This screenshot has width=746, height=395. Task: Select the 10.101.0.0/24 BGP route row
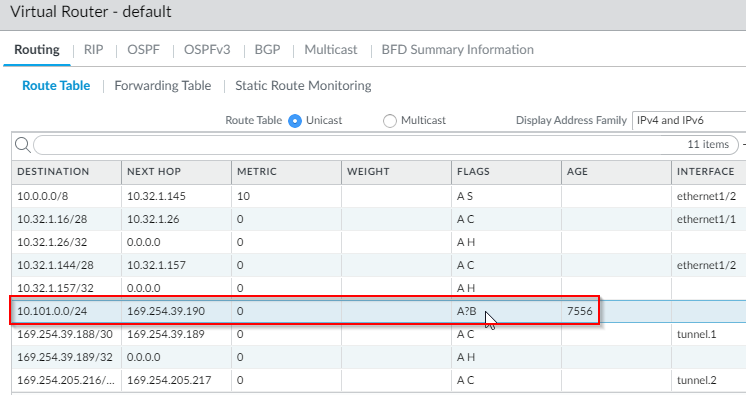[379, 311]
